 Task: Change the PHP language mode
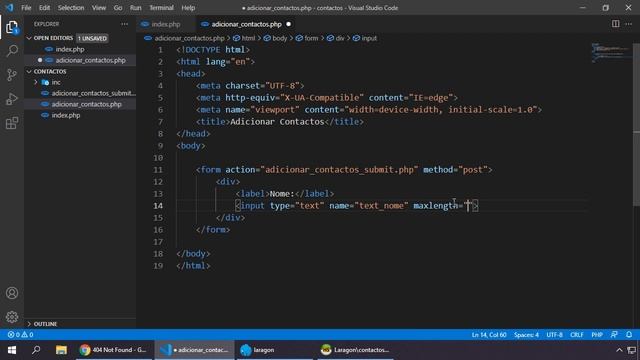[597, 335]
